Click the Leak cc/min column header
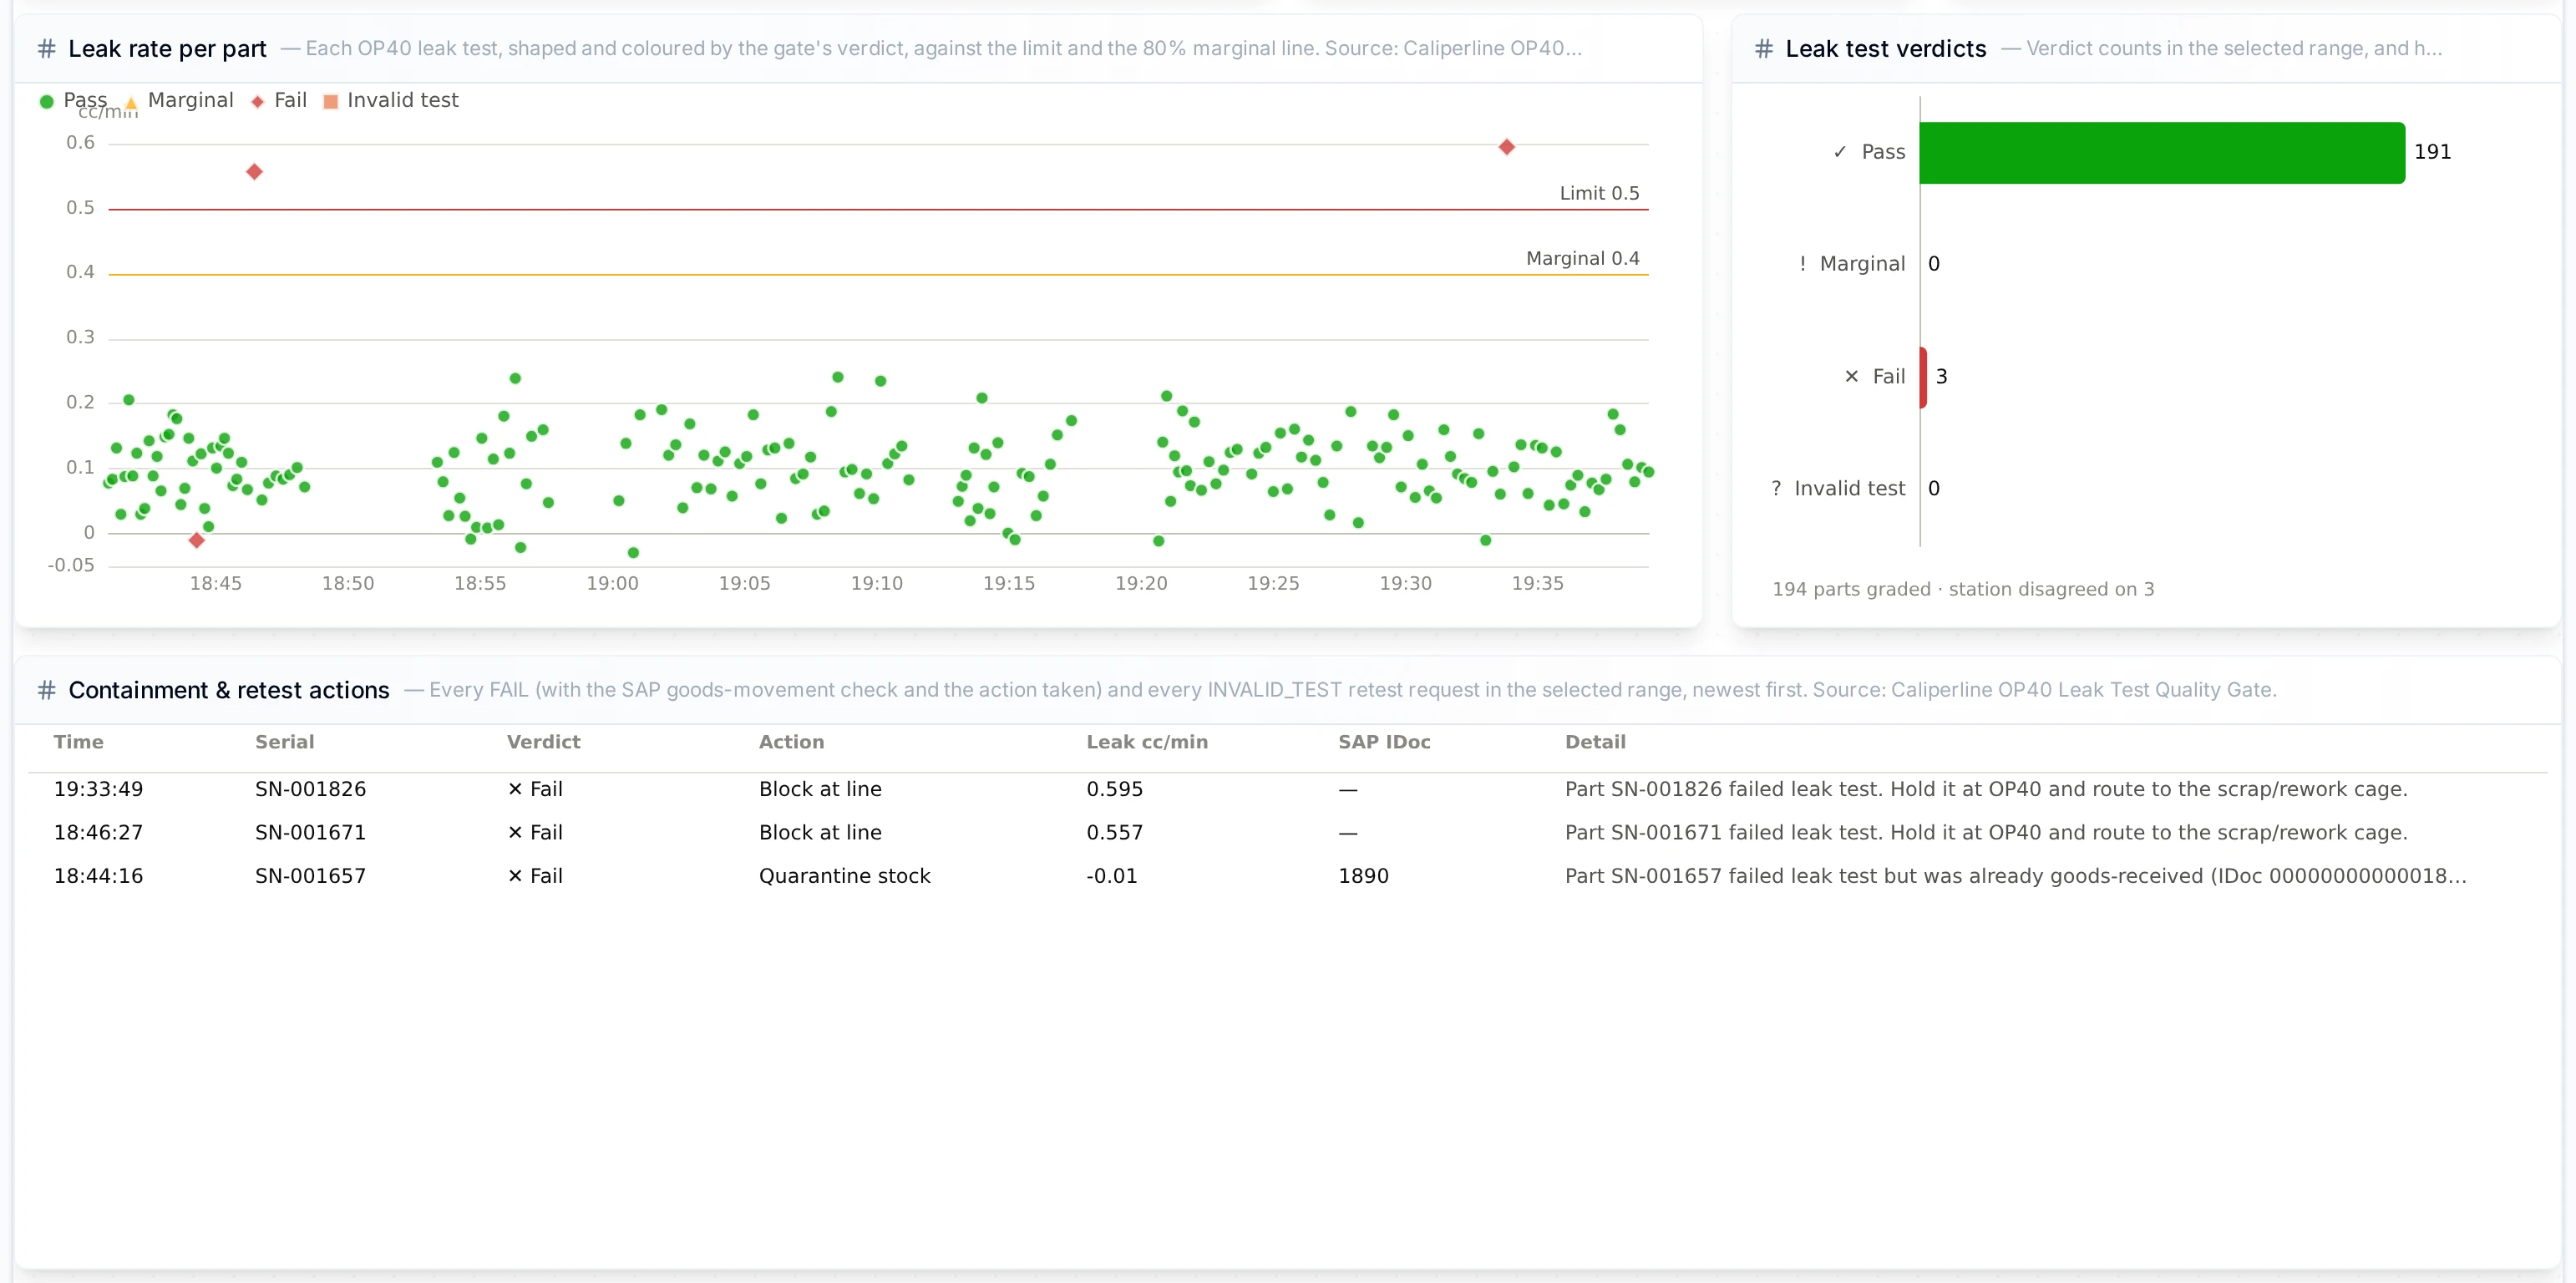 [x=1147, y=742]
